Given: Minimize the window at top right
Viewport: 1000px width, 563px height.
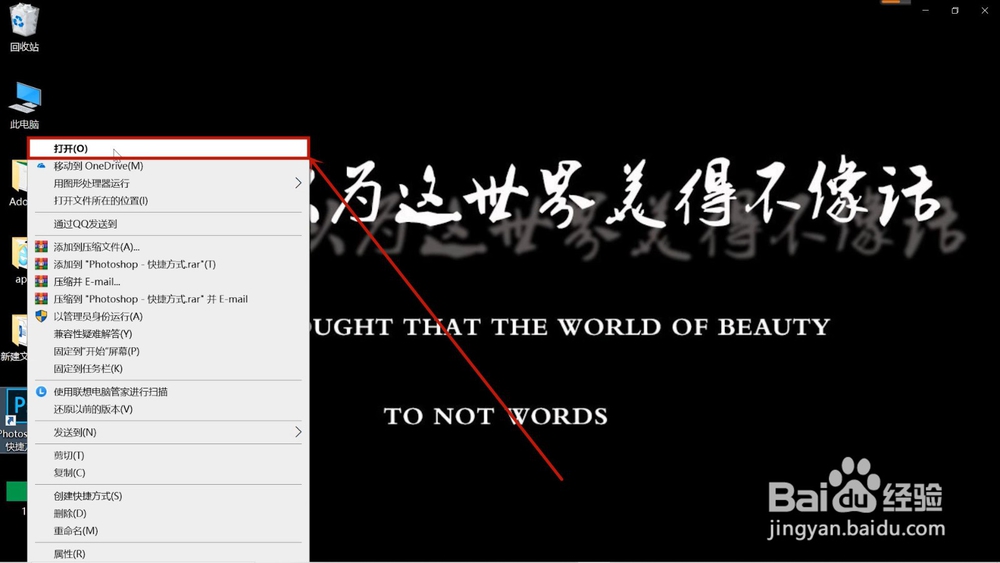Looking at the screenshot, I should pos(925,10).
